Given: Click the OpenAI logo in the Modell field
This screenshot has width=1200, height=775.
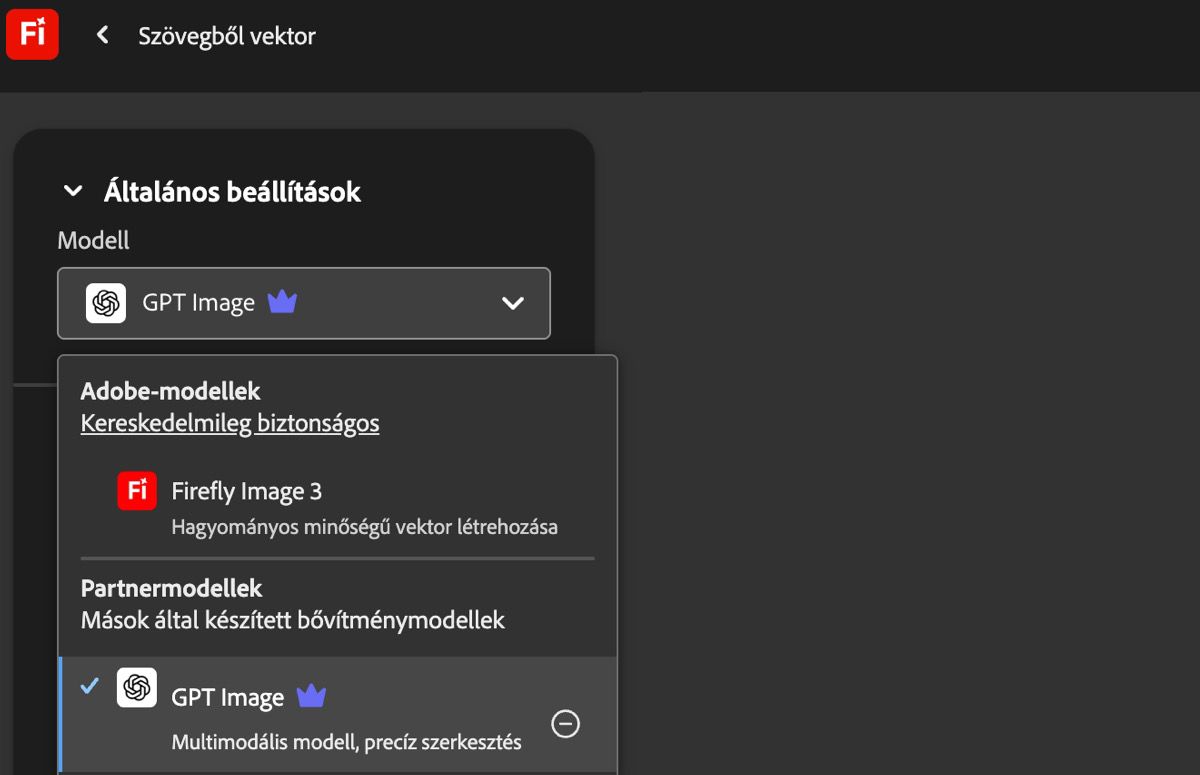Looking at the screenshot, I should (x=106, y=303).
